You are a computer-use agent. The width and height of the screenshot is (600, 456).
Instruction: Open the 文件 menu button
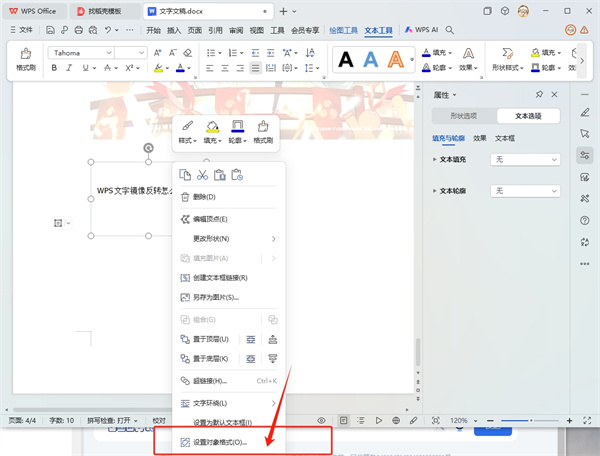pos(21,30)
